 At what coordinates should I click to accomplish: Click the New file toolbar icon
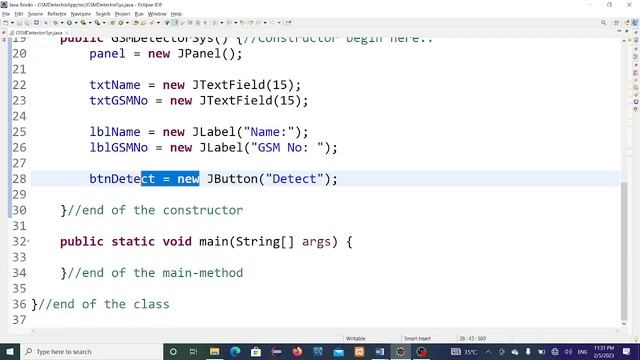coord(6,23)
